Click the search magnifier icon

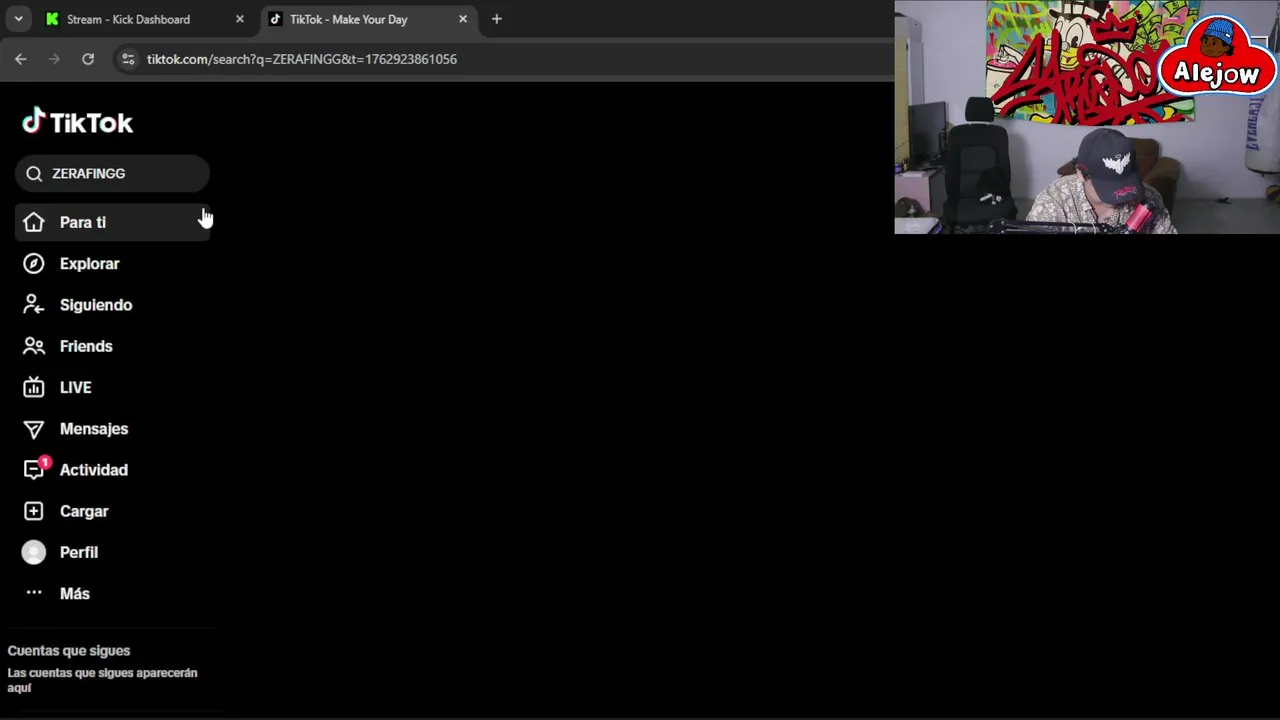(34, 174)
